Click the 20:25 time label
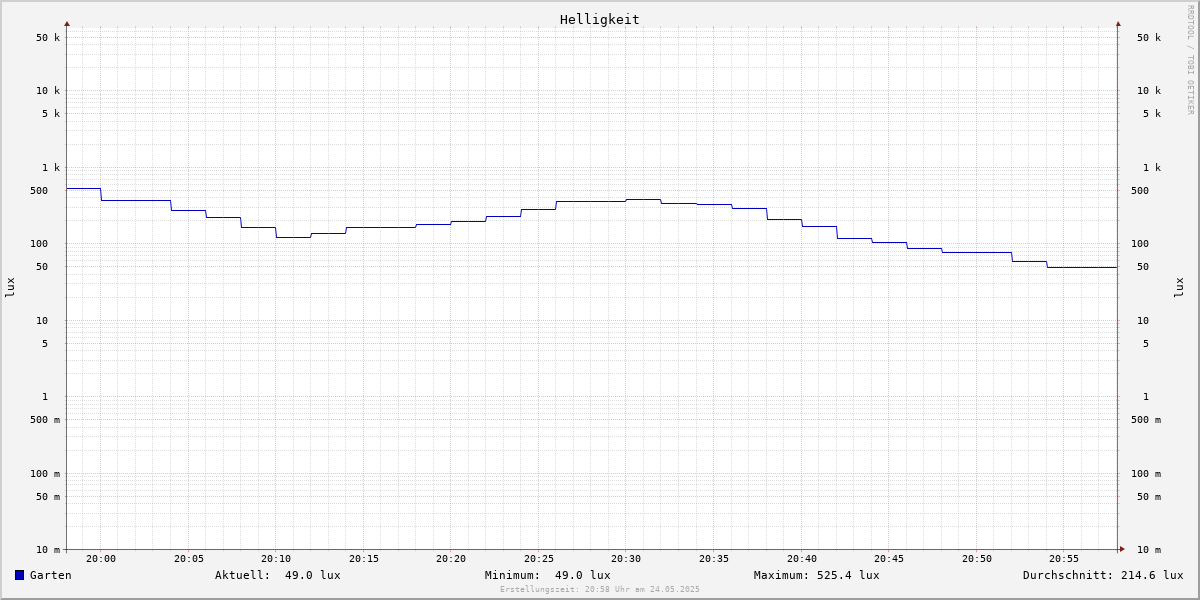The width and height of the screenshot is (1200, 600). (x=539, y=559)
